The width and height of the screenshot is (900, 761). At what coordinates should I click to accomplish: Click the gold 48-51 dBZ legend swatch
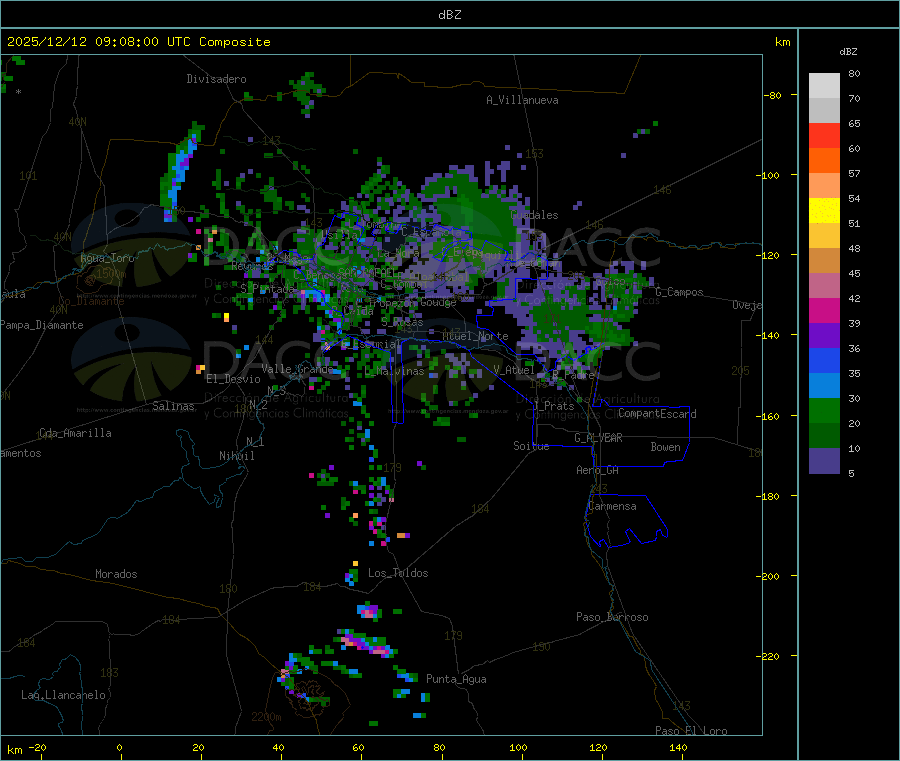coord(824,236)
